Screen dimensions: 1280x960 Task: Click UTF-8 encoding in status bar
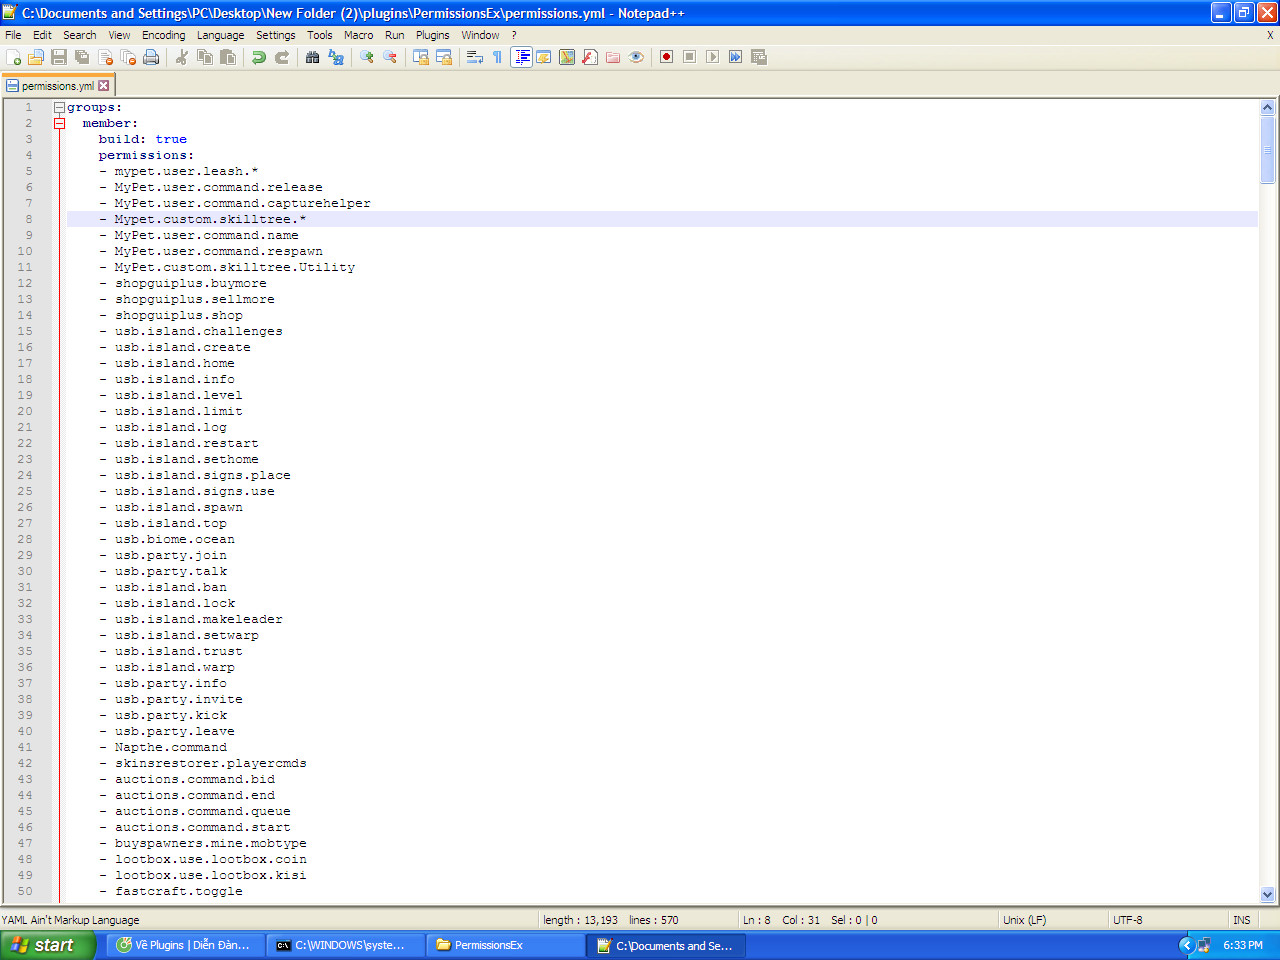point(1128,920)
